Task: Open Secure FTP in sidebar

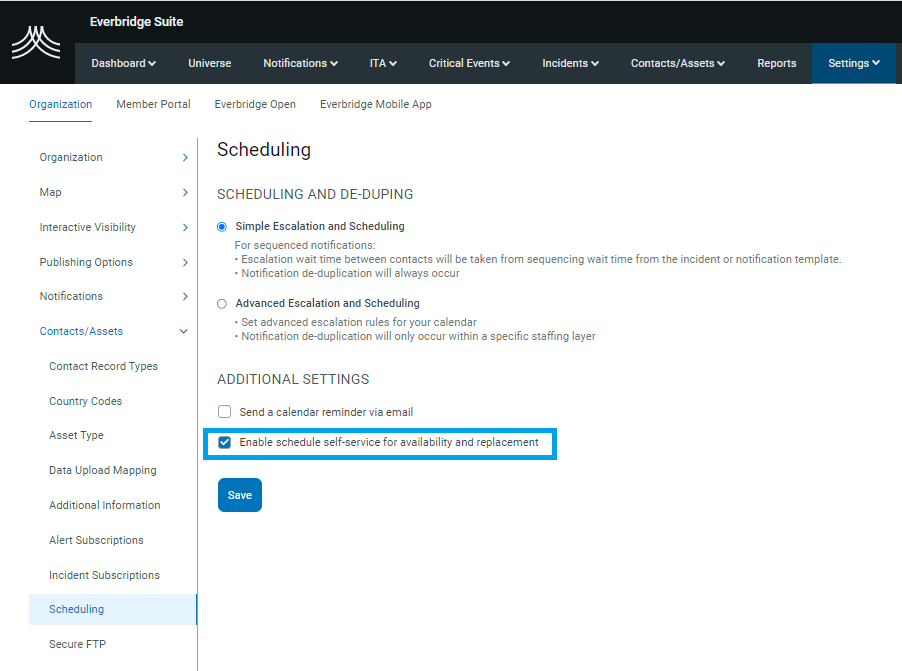Action: pyautogui.click(x=77, y=644)
